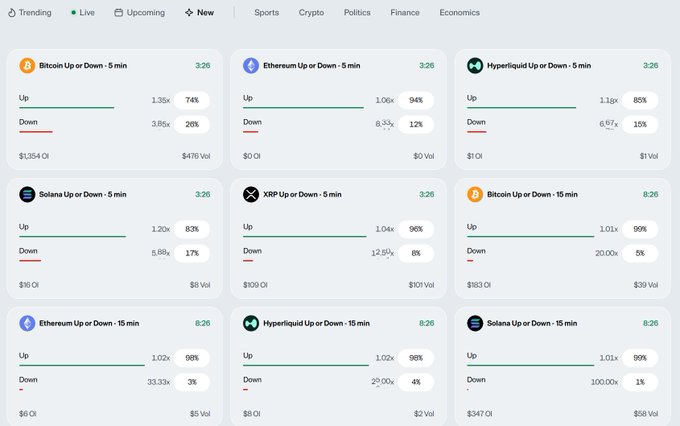Filter by Crypto category
The height and width of the screenshot is (426, 680).
[x=311, y=13]
